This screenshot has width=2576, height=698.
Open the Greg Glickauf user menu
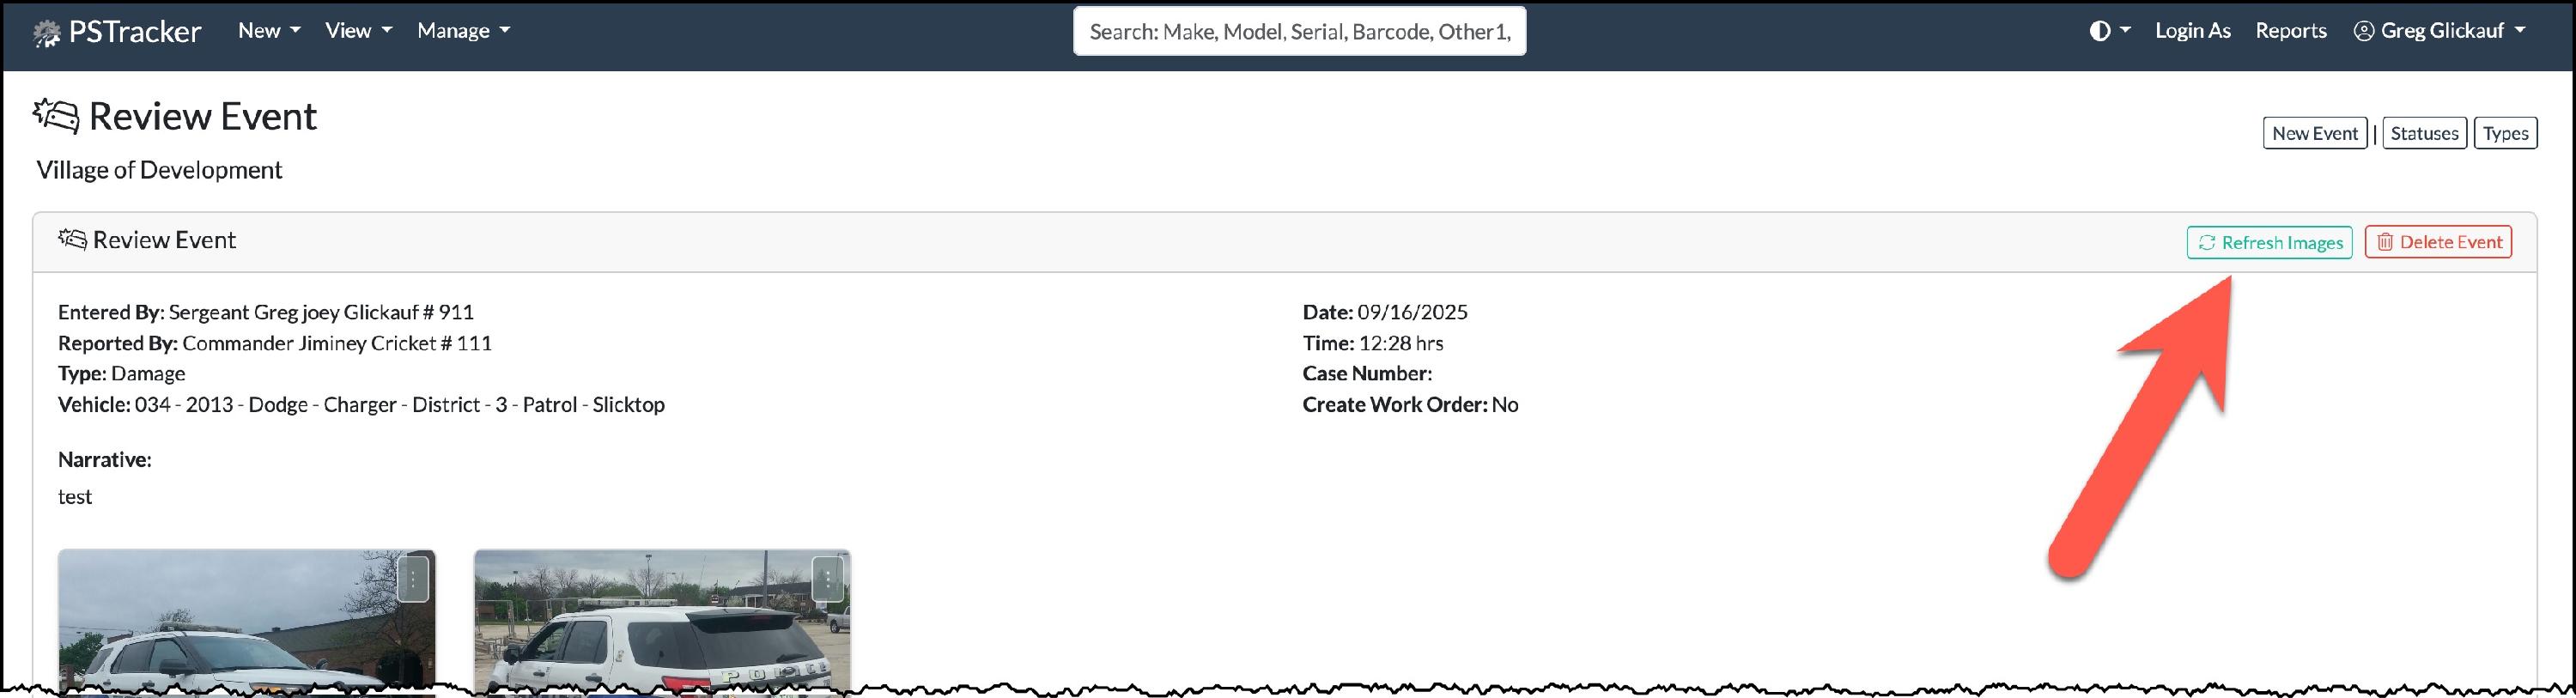coord(2439,31)
